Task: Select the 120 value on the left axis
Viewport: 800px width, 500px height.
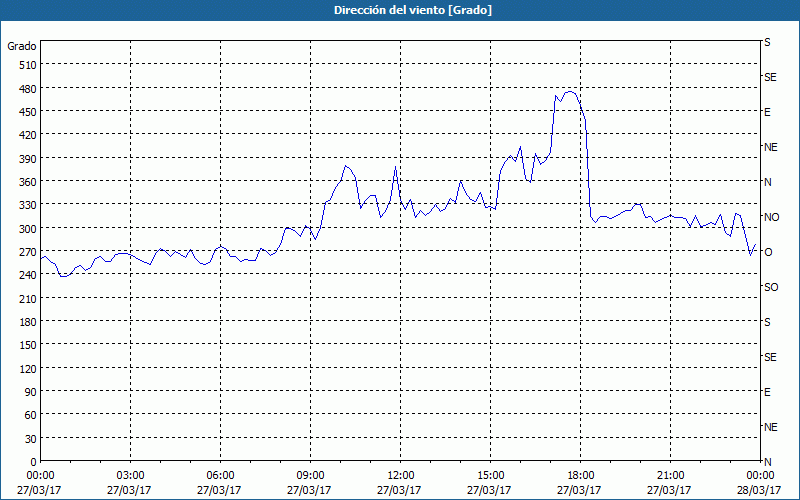Action: [29, 369]
